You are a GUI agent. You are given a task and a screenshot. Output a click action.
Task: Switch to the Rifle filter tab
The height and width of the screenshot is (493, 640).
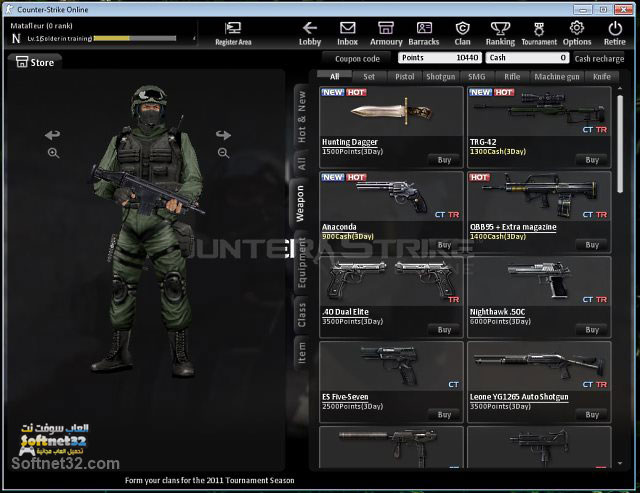[x=512, y=77]
